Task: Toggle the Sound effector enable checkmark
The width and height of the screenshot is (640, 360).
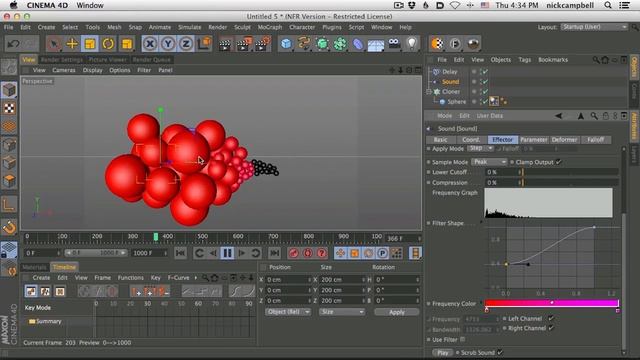Action: [485, 82]
